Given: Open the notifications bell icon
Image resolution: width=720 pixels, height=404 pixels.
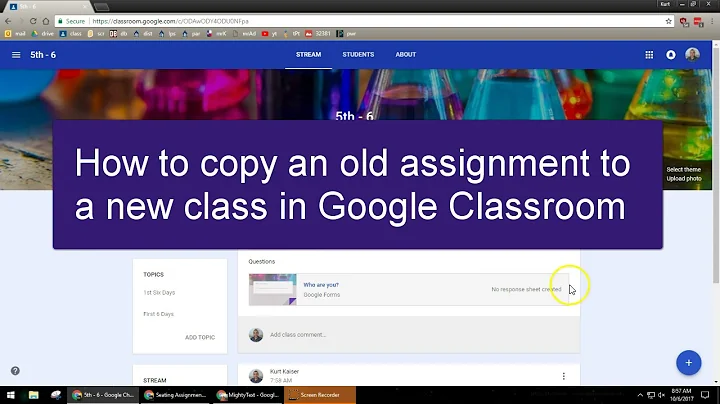Looking at the screenshot, I should [671, 55].
